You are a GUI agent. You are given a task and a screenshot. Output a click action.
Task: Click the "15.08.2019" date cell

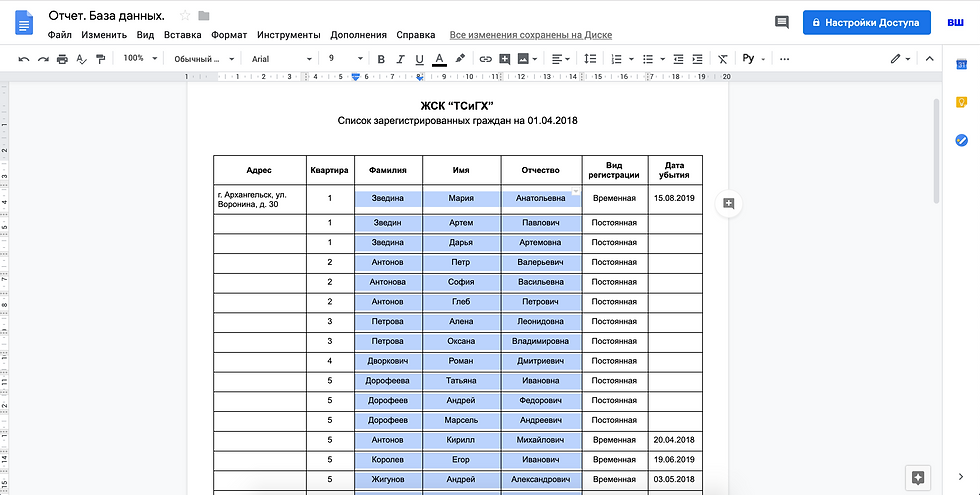click(674, 198)
